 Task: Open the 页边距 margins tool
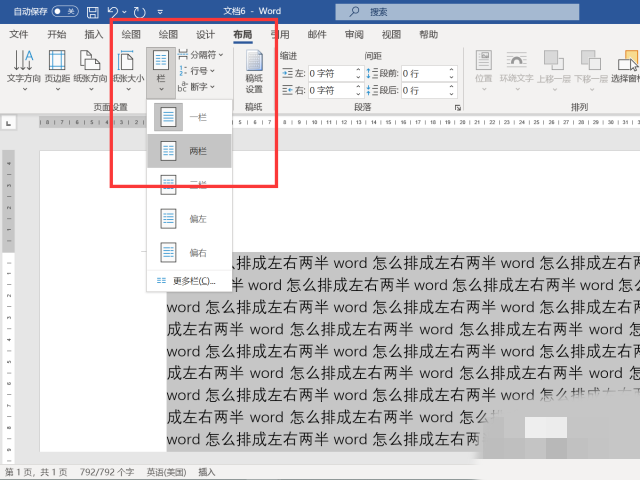57,70
